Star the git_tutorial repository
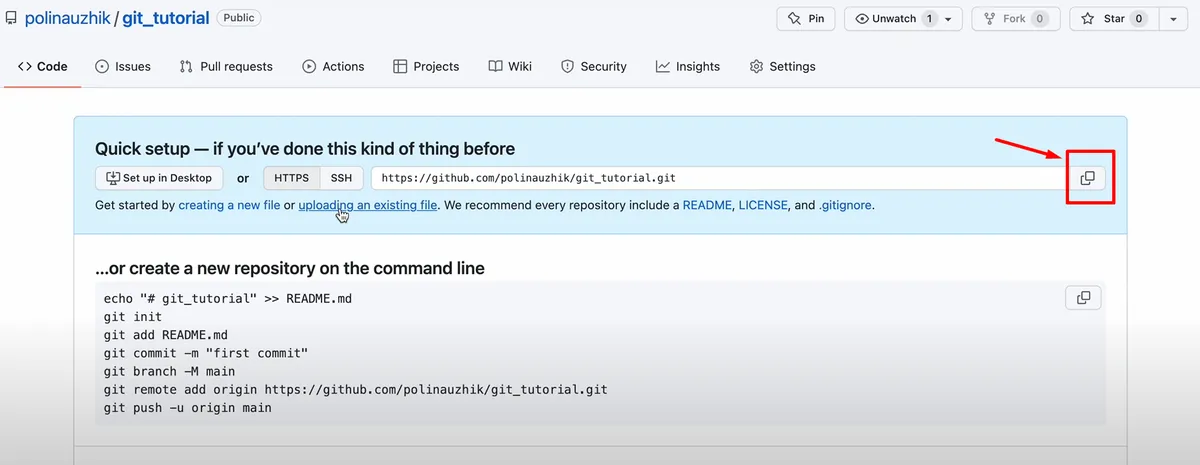The width and height of the screenshot is (1200, 465). [x=1114, y=18]
